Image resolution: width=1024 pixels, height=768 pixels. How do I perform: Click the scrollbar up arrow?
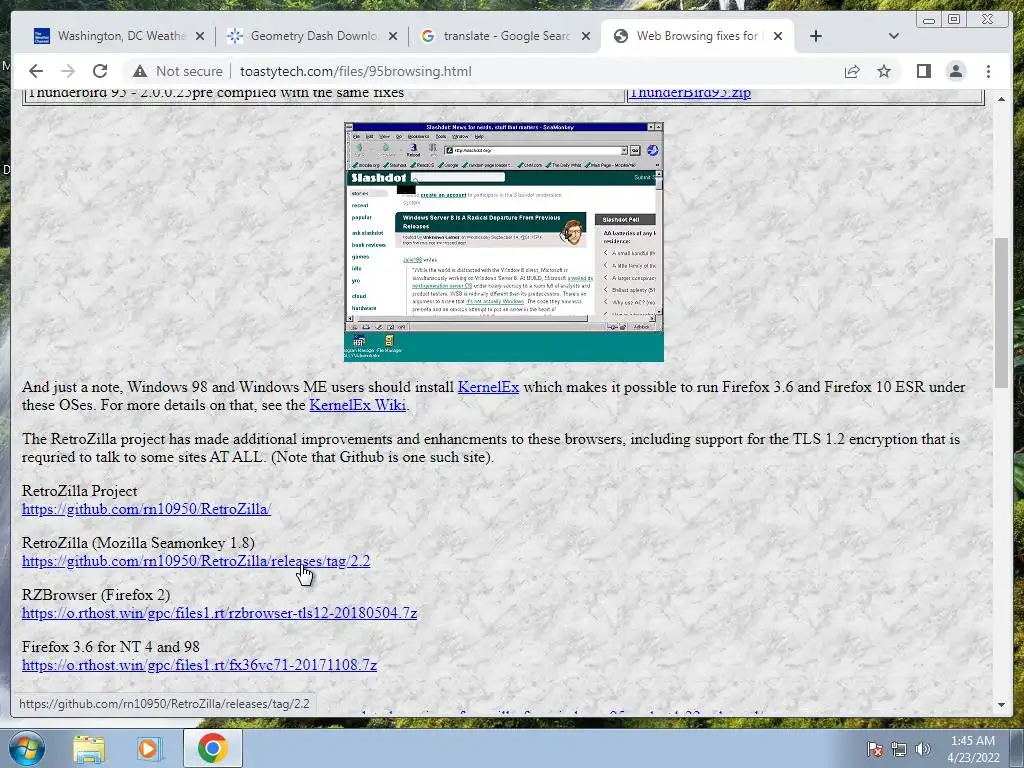point(1001,99)
